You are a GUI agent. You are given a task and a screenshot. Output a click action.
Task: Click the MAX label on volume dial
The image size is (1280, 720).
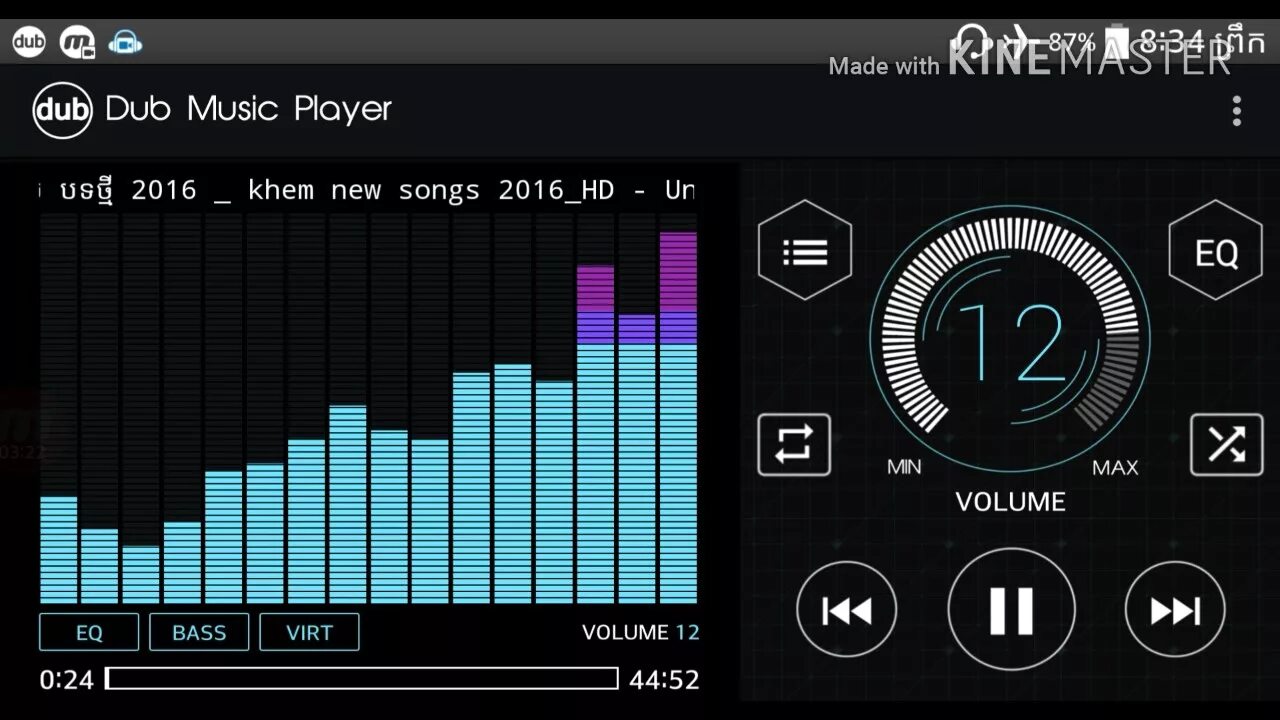point(1115,467)
